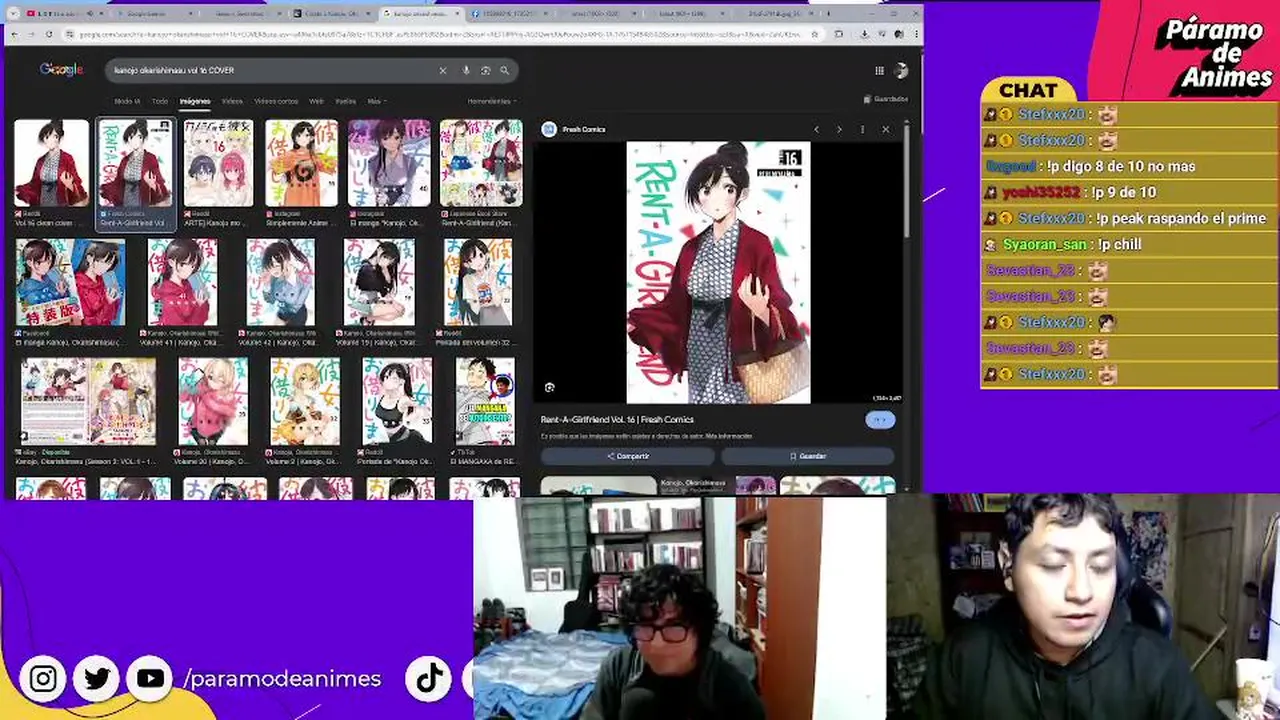
Task: Switch to the Todo search tab
Action: 160,101
